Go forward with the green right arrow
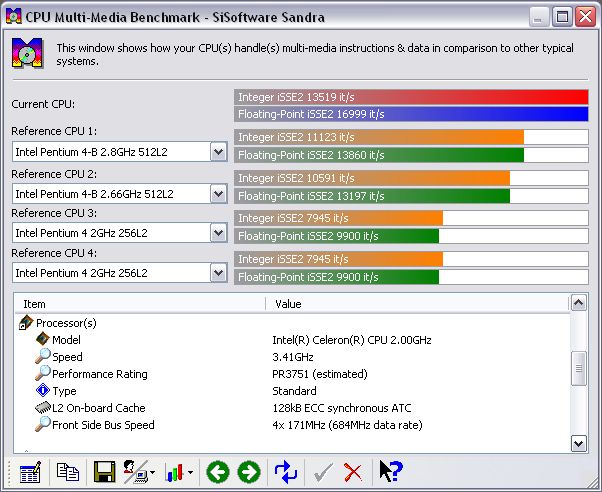This screenshot has width=602, height=492. coord(249,472)
